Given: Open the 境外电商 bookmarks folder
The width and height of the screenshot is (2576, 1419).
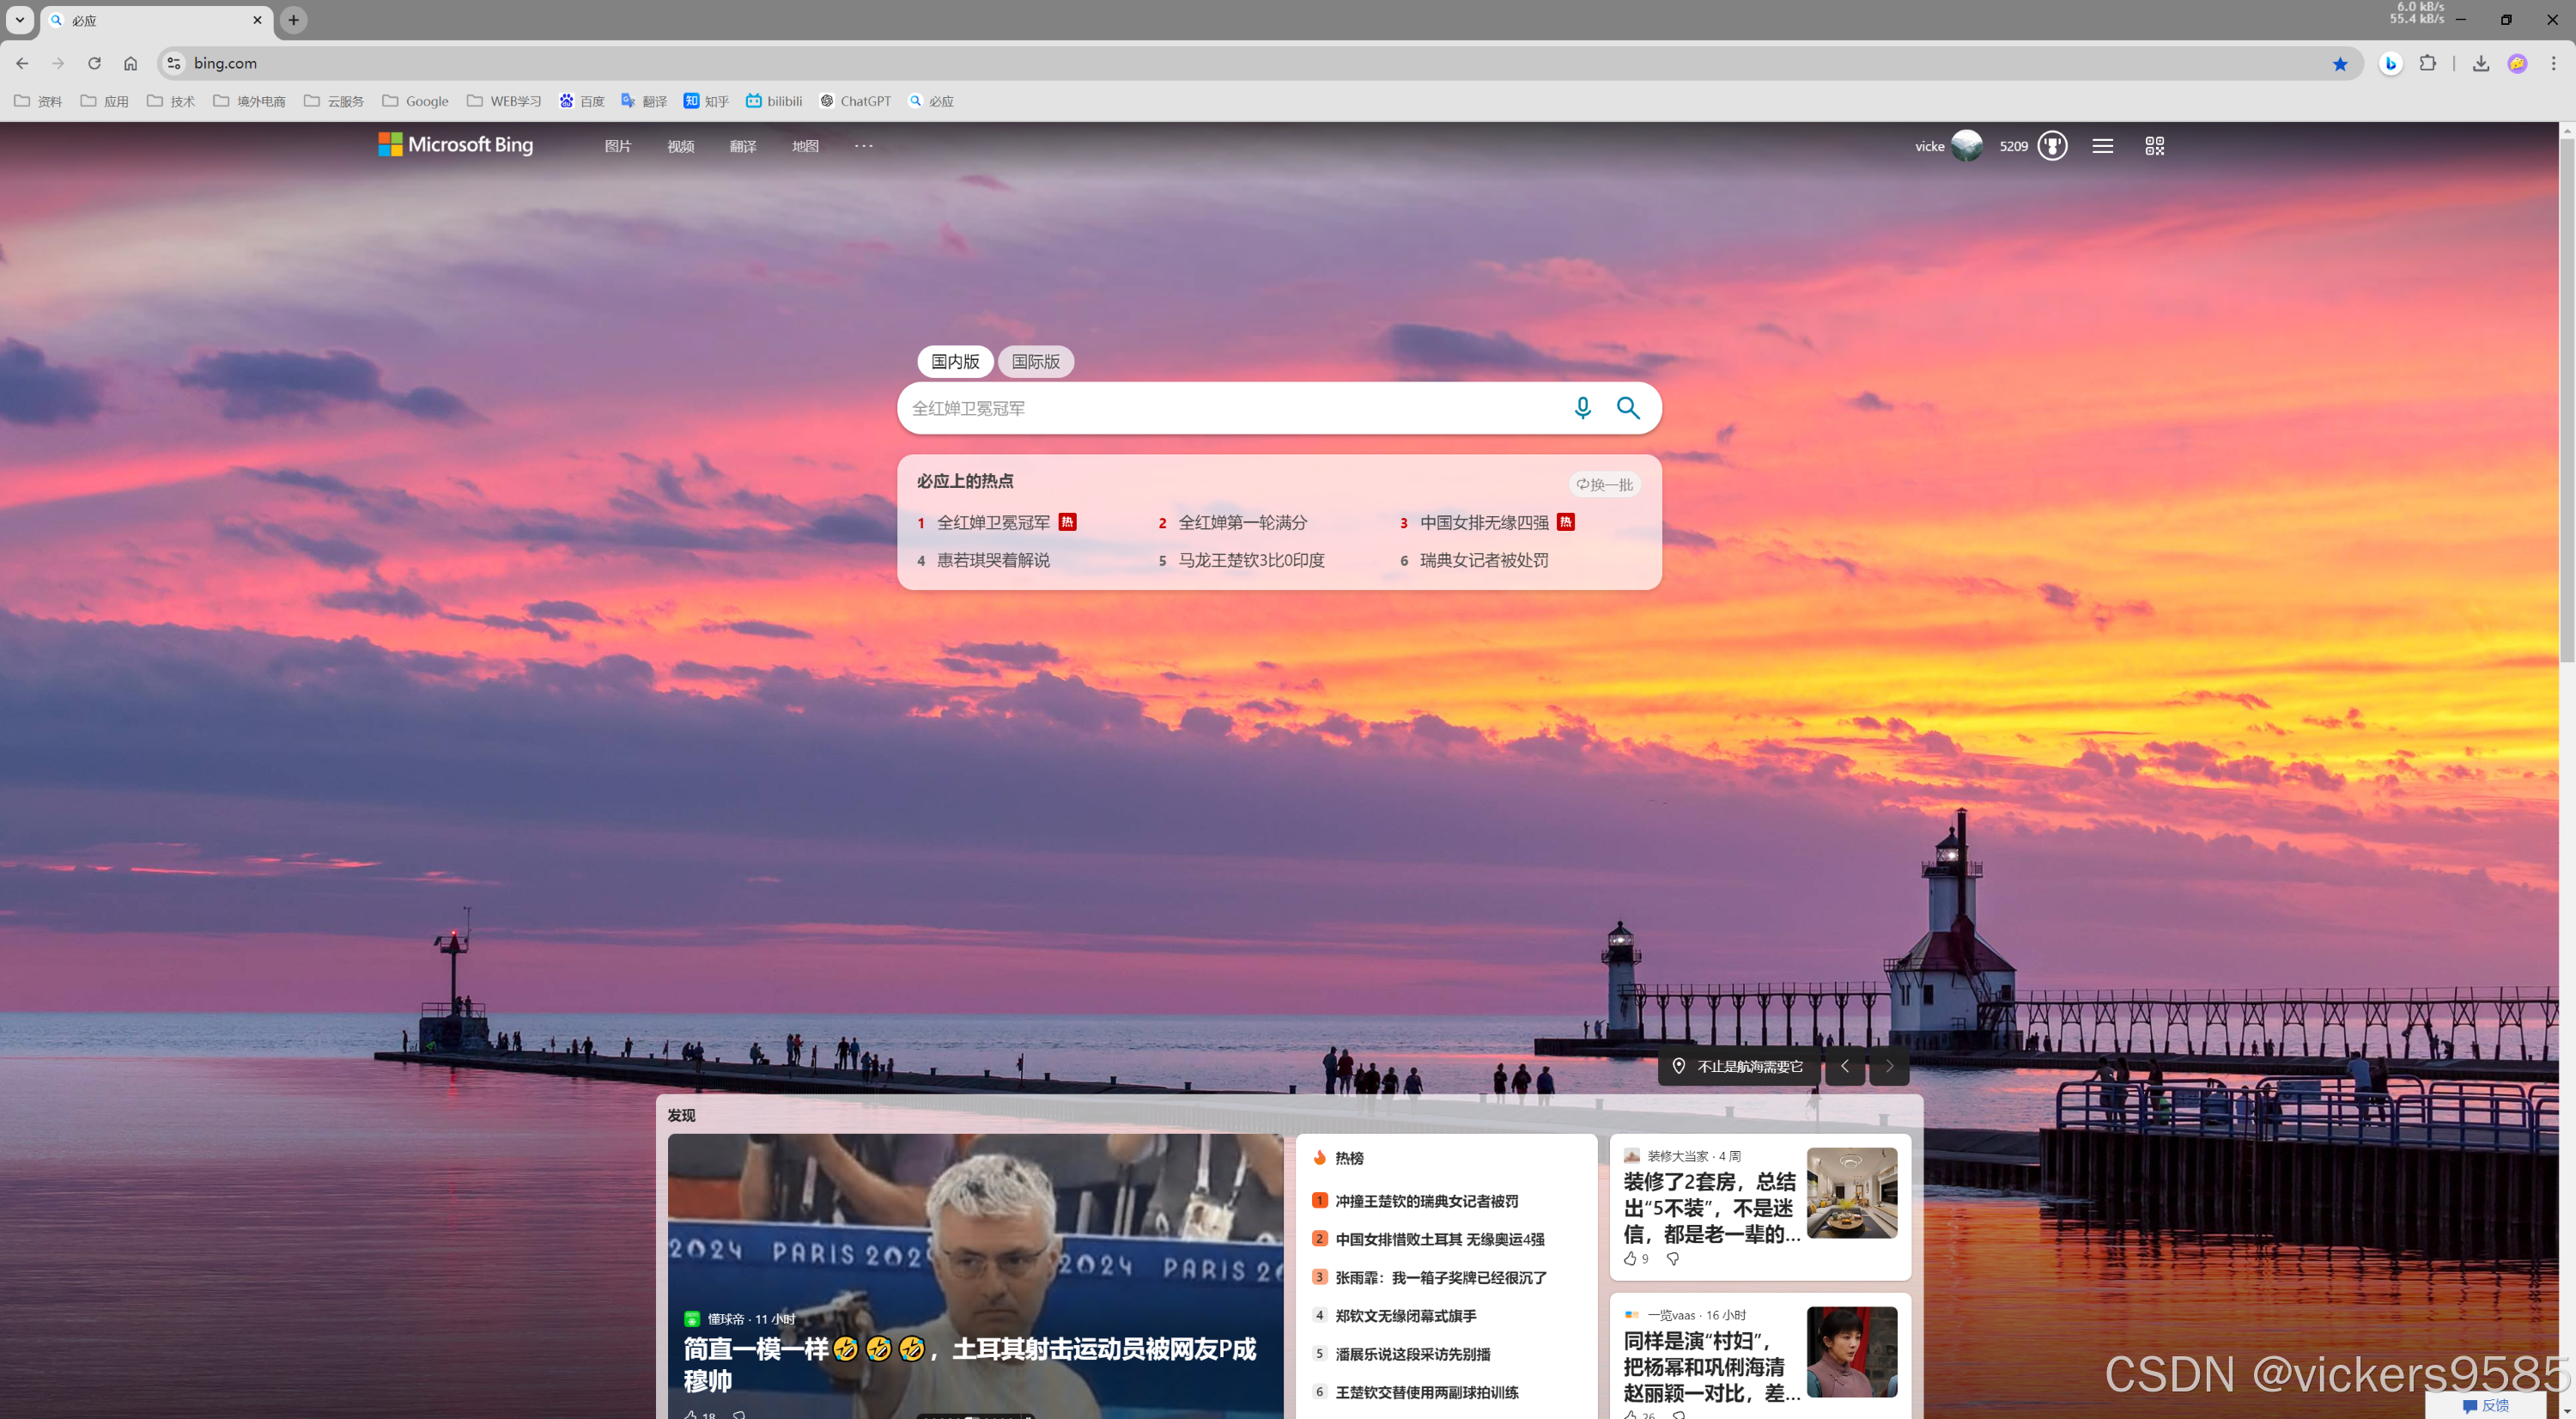Looking at the screenshot, I should coord(249,101).
